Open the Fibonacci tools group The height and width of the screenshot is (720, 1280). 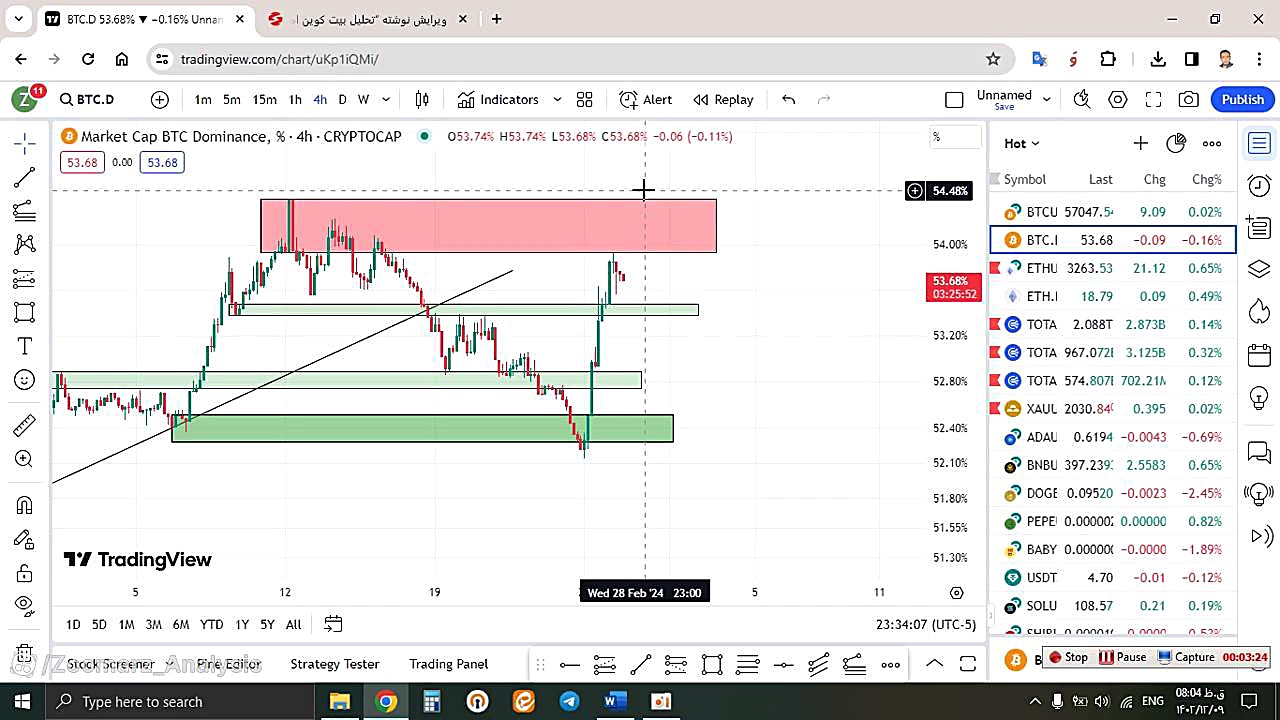coord(25,211)
